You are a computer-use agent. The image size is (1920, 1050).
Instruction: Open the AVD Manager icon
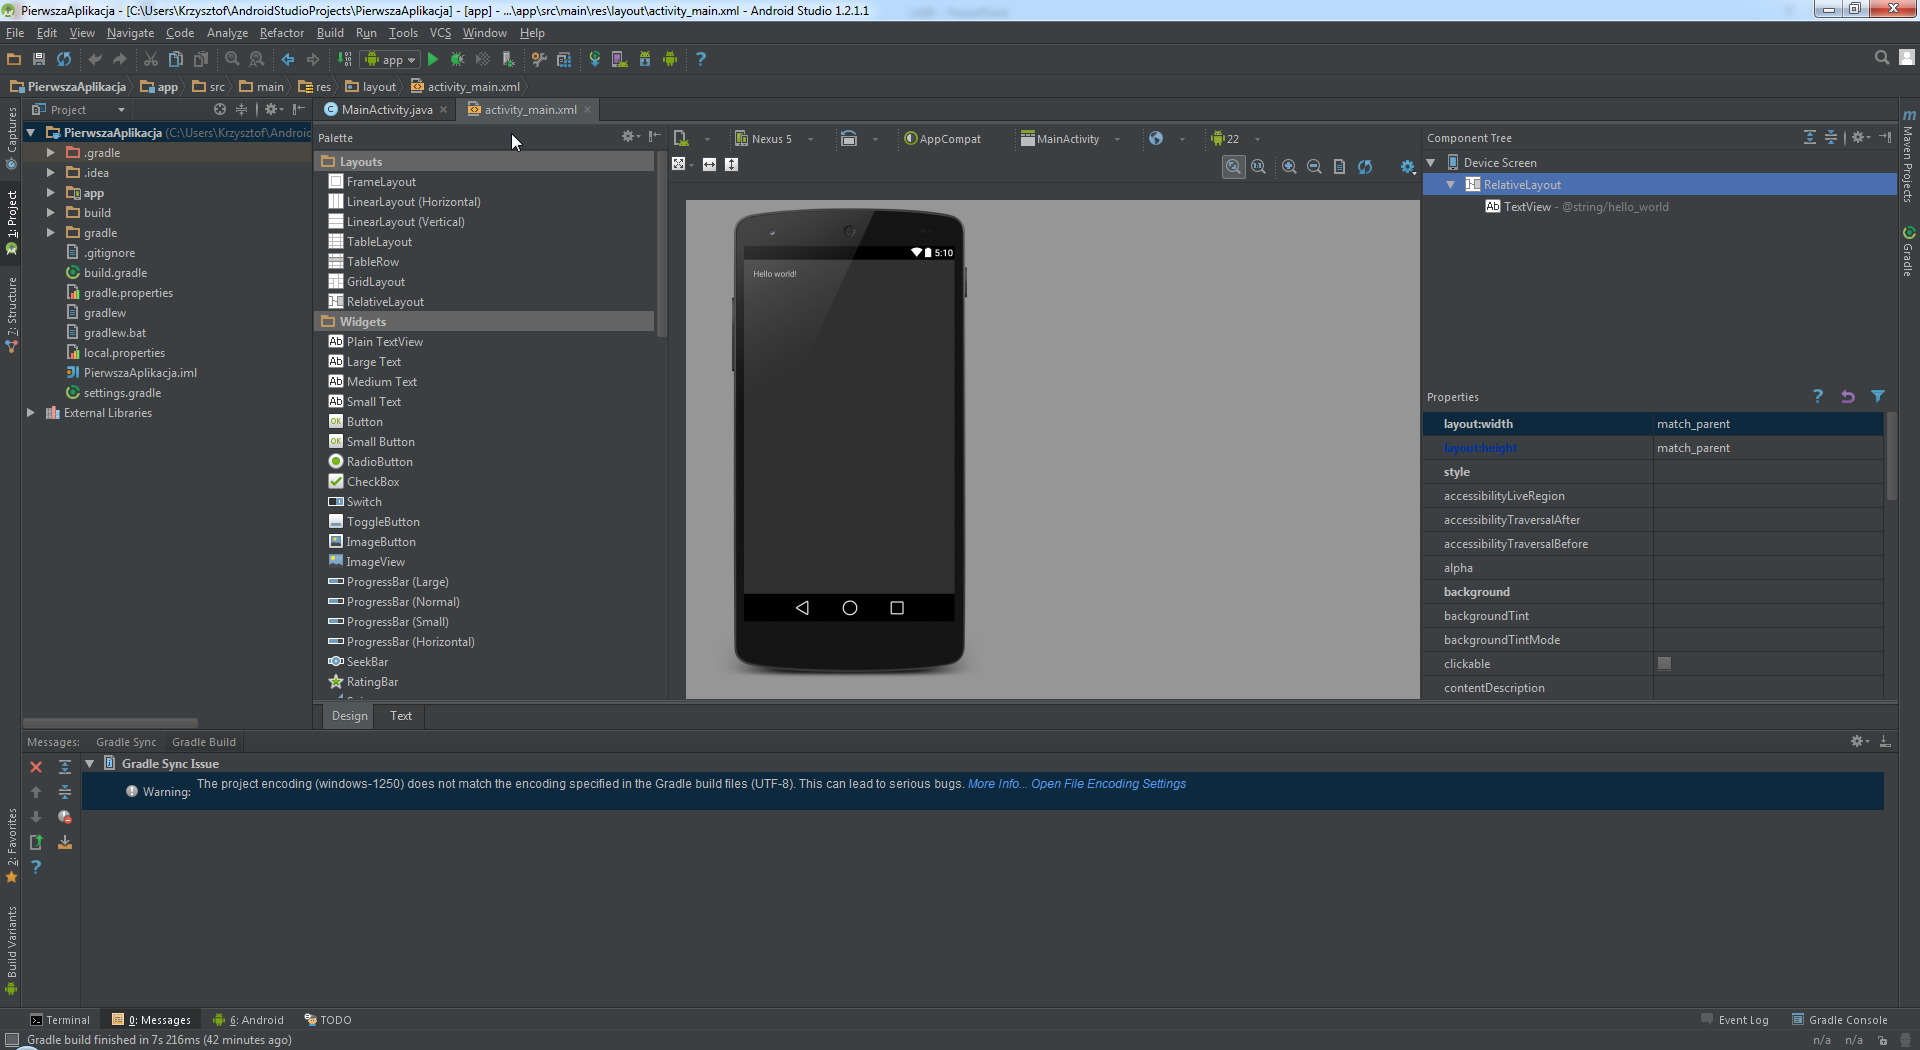[x=620, y=59]
